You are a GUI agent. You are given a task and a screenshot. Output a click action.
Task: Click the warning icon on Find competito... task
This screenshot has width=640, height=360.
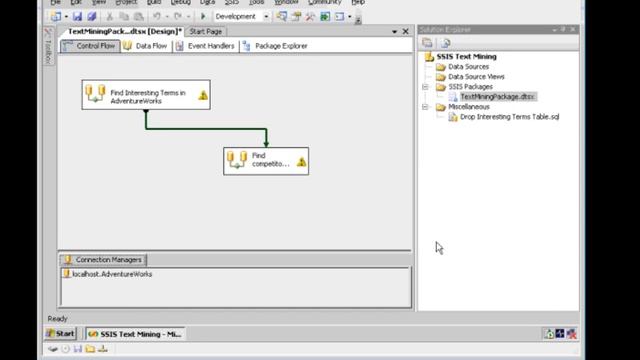pyautogui.click(x=301, y=162)
